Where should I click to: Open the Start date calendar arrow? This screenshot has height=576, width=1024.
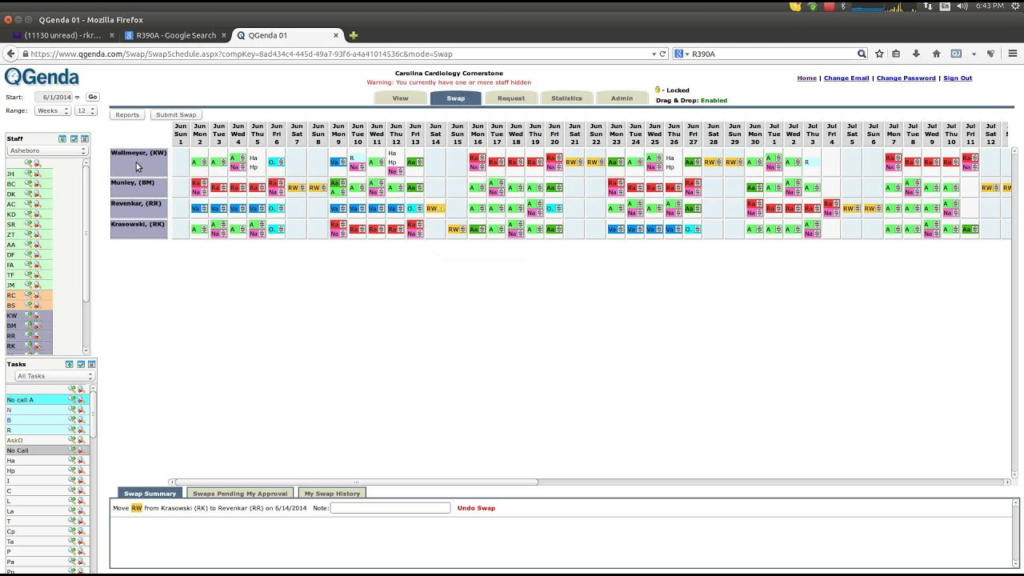[x=77, y=97]
